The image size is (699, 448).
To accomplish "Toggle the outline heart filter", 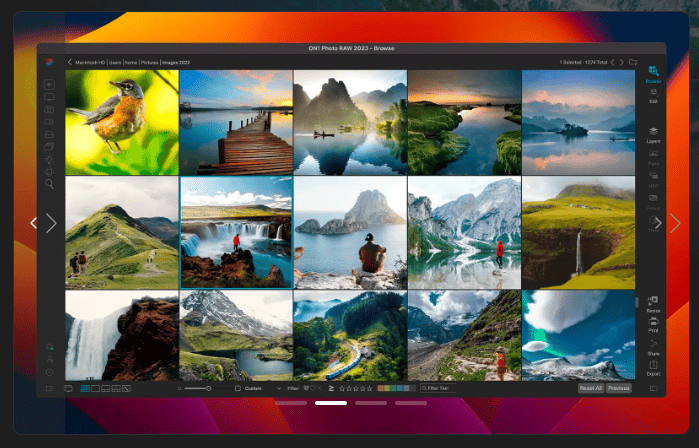I will (x=312, y=388).
